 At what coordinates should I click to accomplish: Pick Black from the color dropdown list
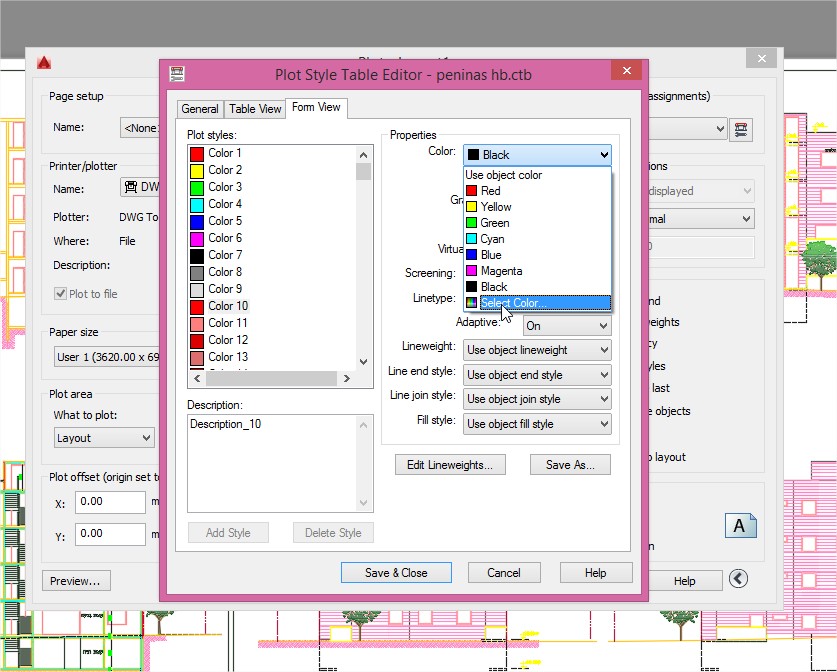(537, 287)
